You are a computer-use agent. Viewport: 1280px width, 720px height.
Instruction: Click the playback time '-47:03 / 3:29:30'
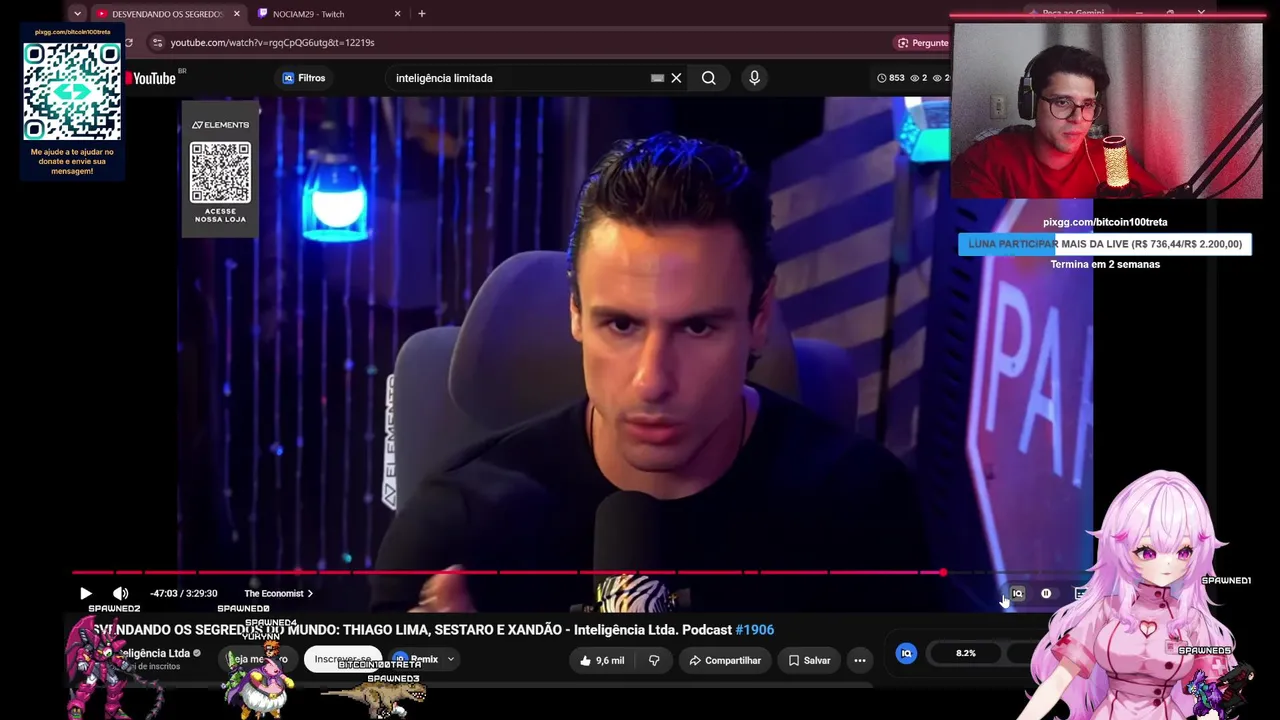click(x=184, y=594)
